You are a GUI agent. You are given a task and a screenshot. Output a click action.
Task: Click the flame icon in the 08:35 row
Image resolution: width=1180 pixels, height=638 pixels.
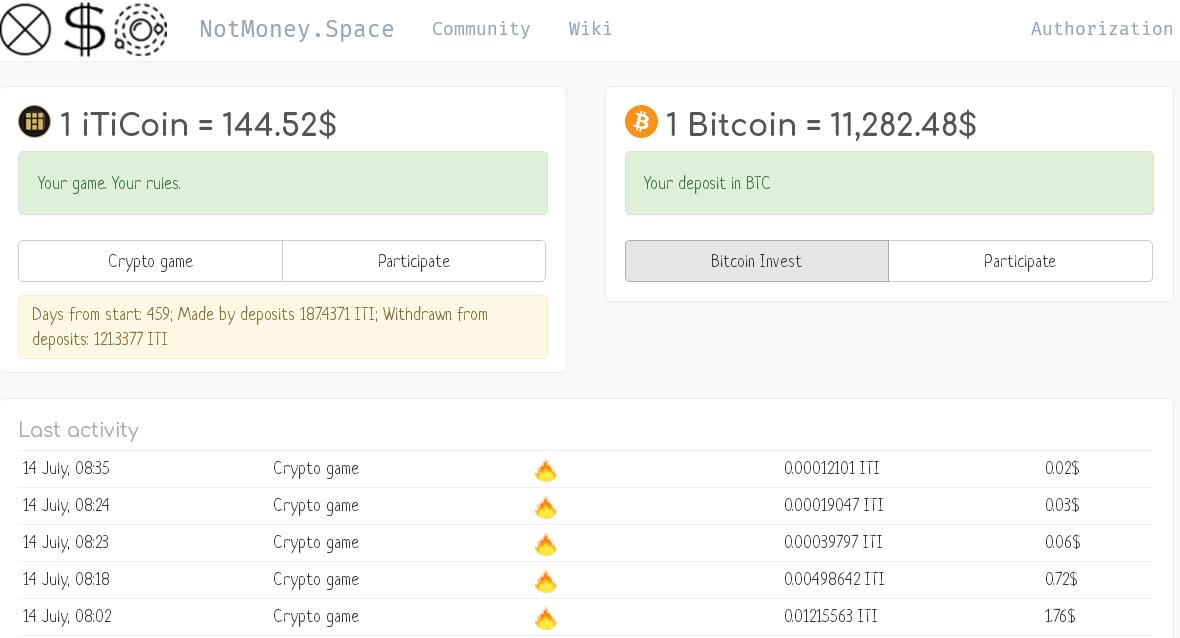[x=546, y=470]
